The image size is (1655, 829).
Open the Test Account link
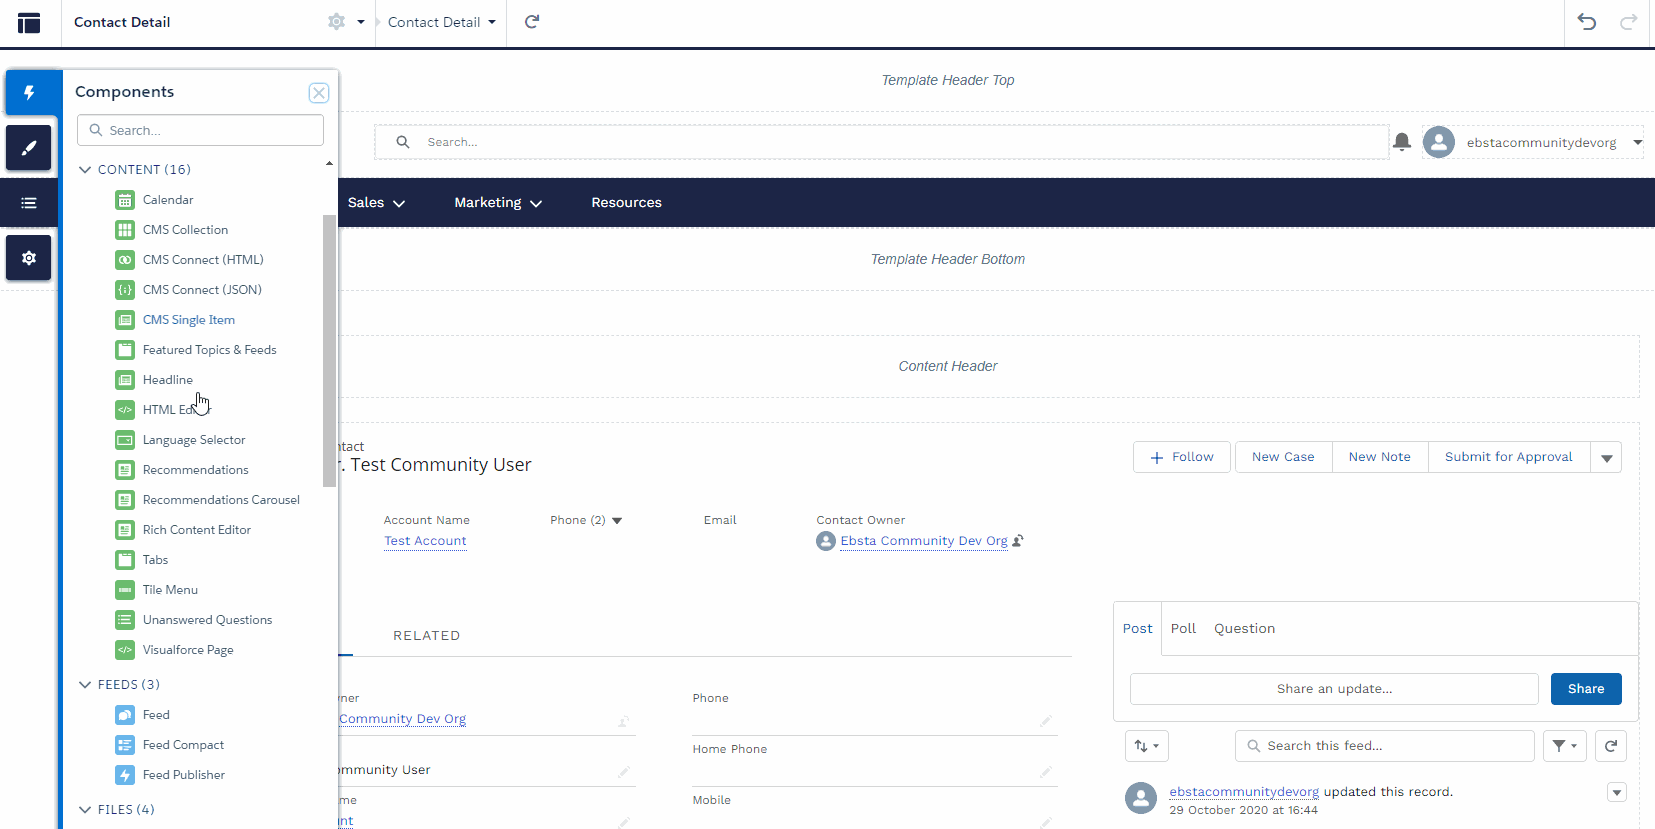[425, 541]
